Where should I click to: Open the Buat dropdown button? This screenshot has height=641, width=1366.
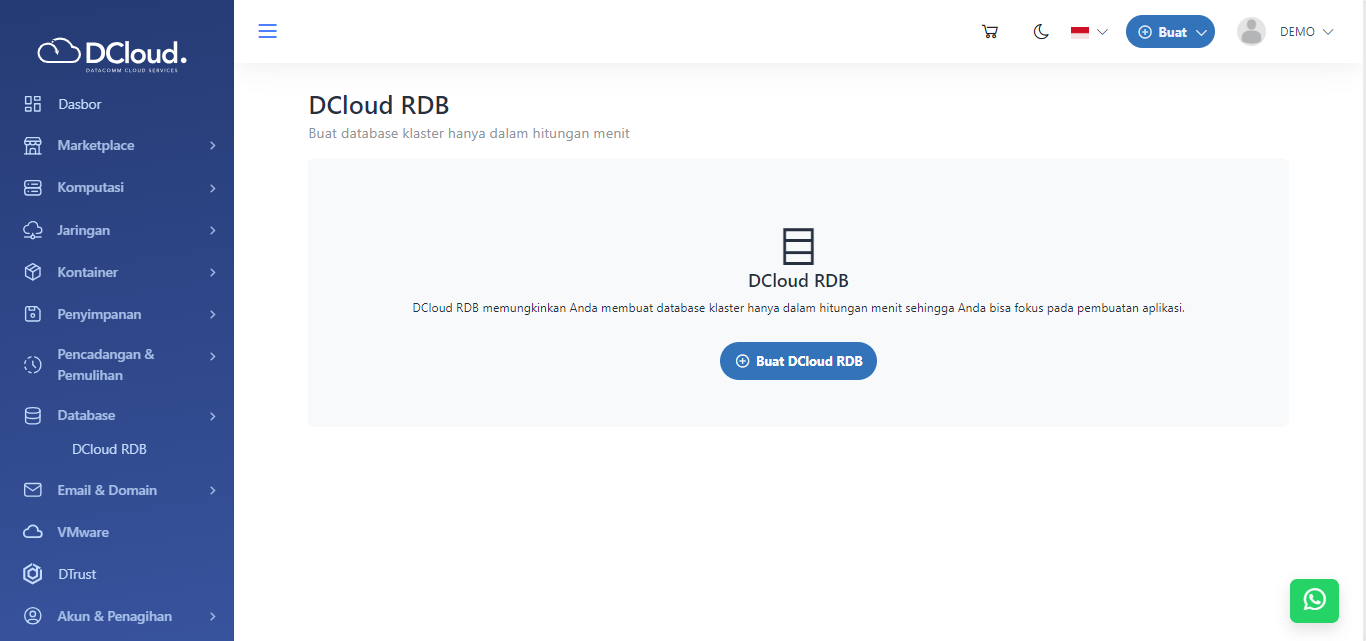pos(1170,31)
